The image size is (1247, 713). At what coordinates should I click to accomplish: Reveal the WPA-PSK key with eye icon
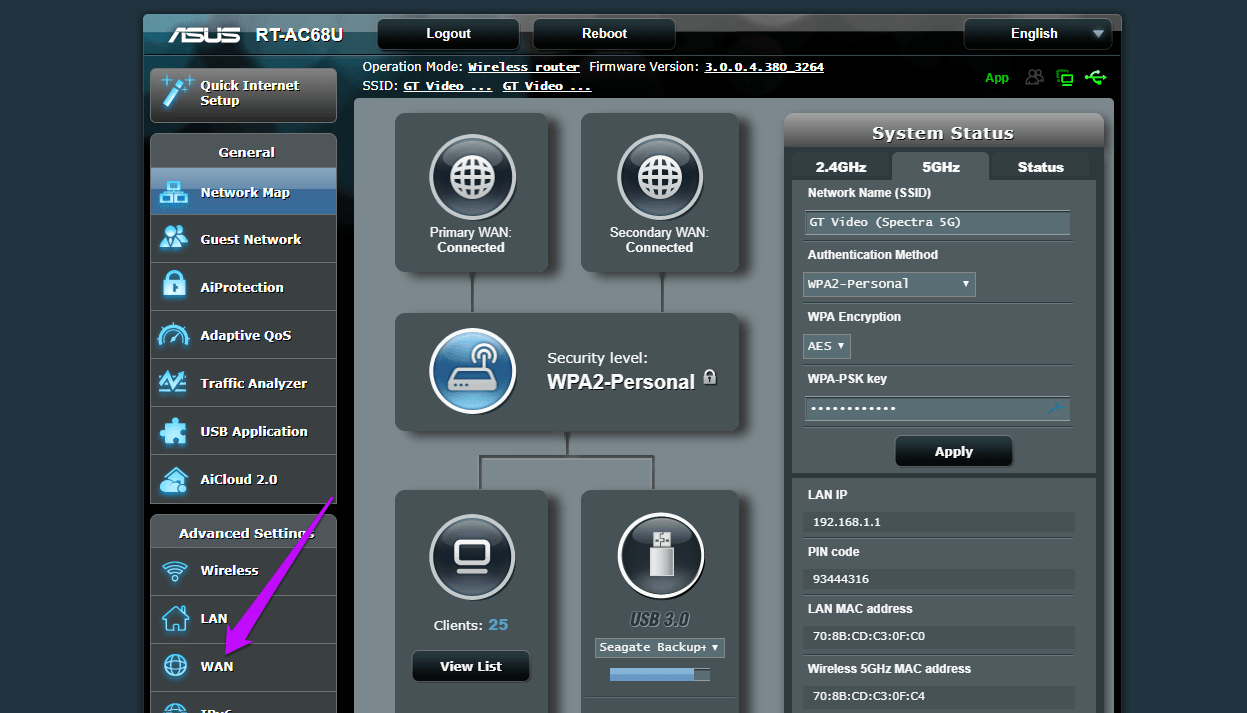1054,408
